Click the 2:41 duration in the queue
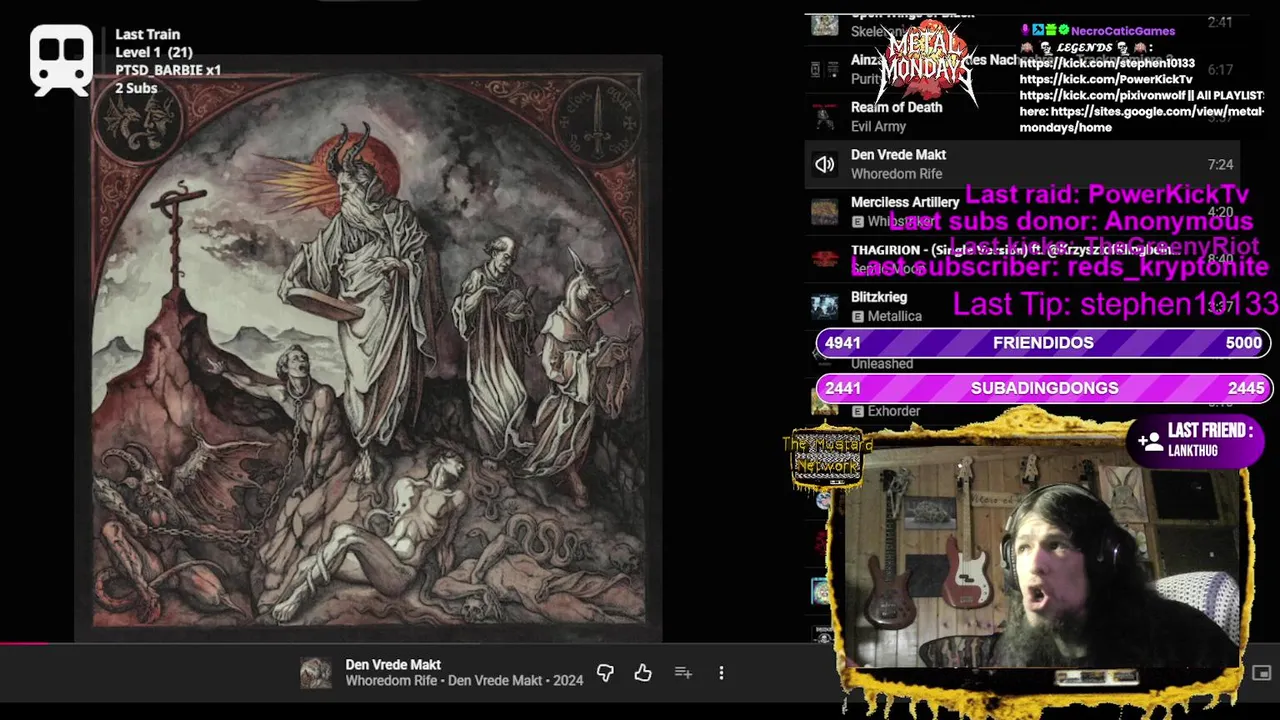The width and height of the screenshot is (1280, 720). pos(1220,22)
